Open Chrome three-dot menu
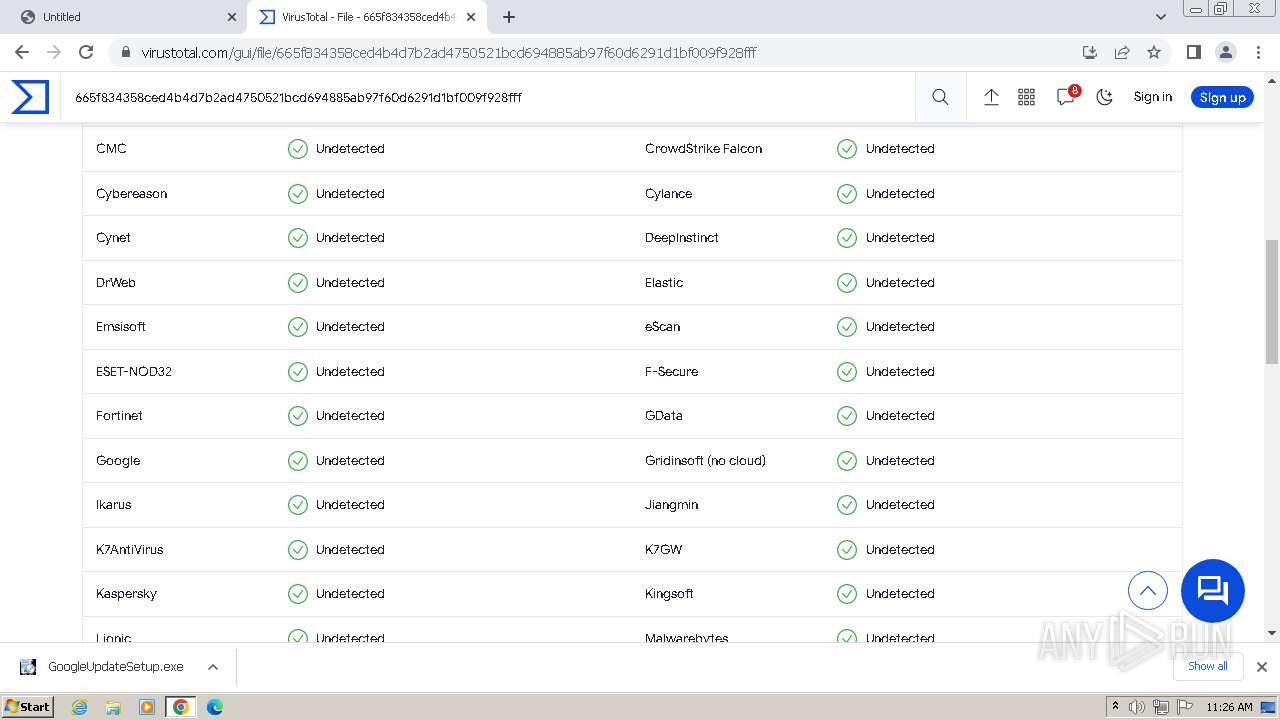 1258,52
